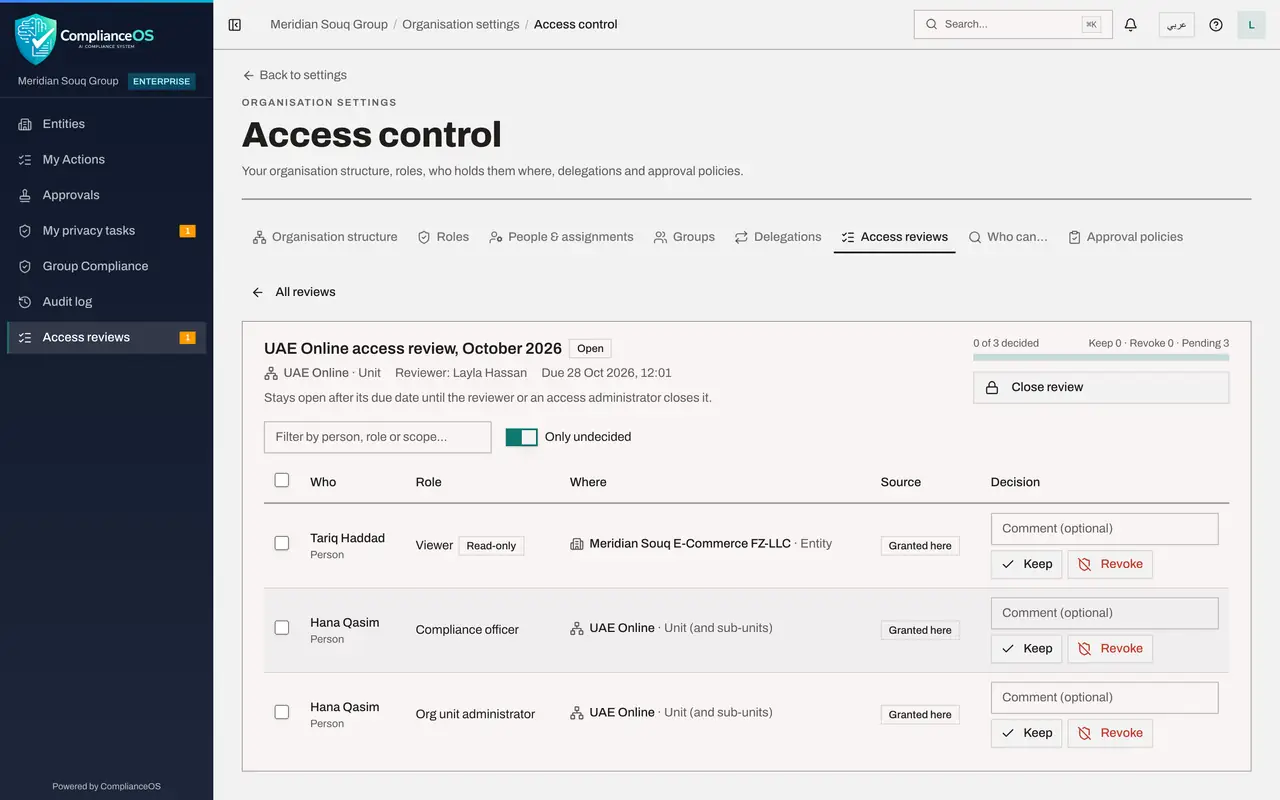Screen dimensions: 1280x800
Task: Switch to the Organisation structure tab
Action: coord(325,237)
